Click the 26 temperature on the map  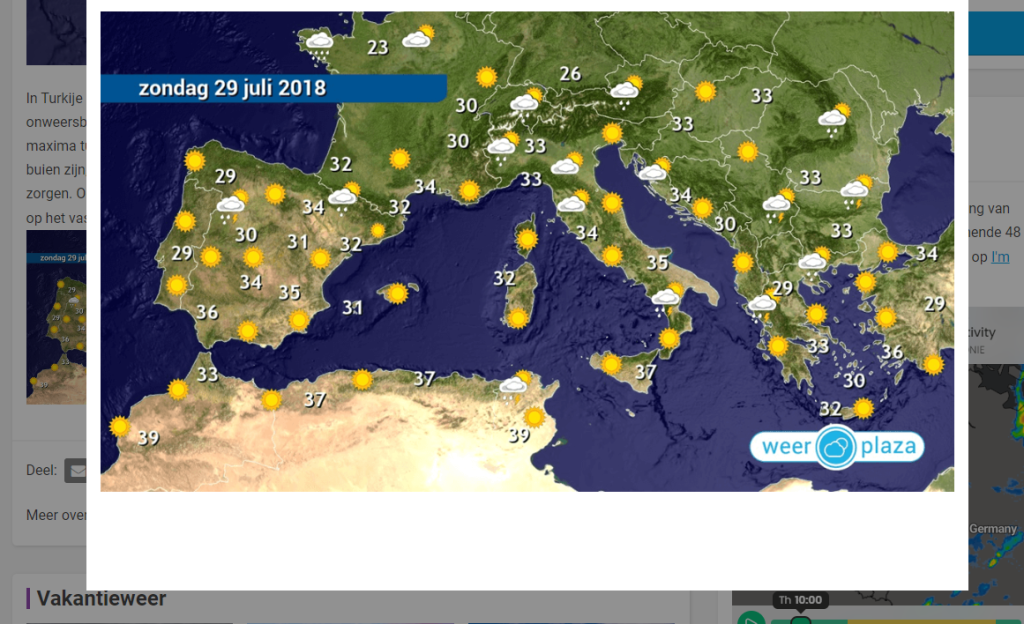(570, 74)
